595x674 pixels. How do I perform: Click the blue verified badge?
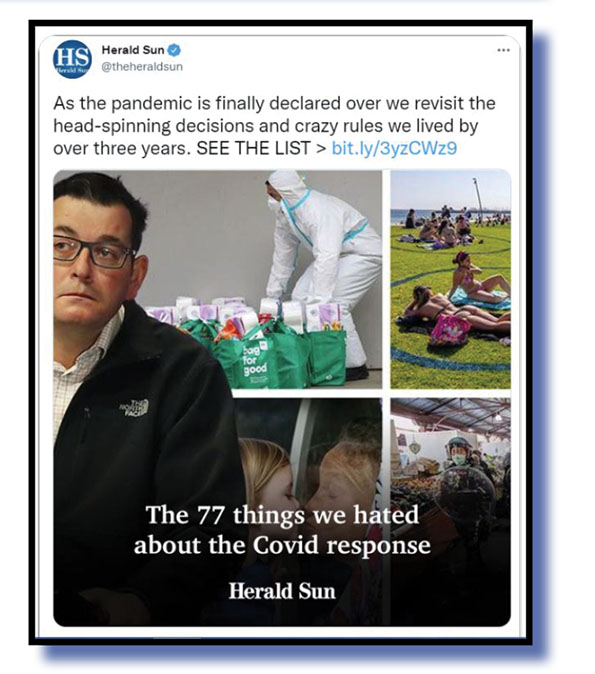point(174,50)
